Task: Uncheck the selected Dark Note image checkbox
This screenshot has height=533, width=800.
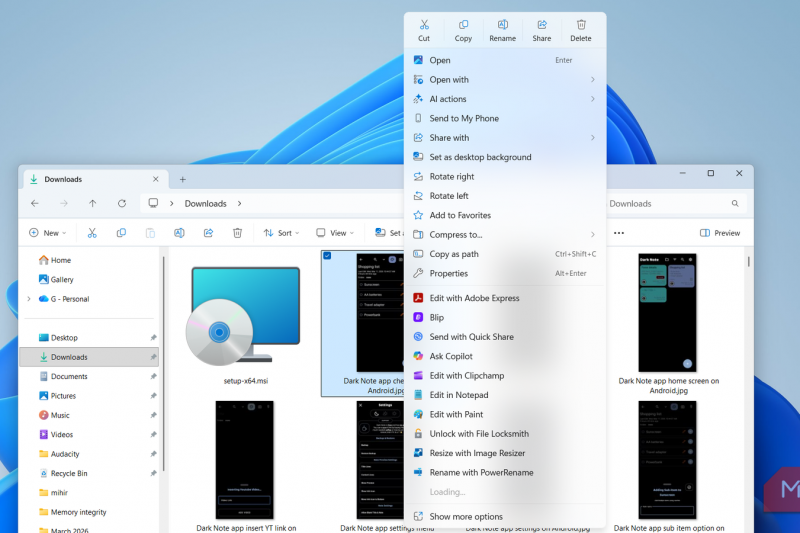Action: click(x=327, y=256)
